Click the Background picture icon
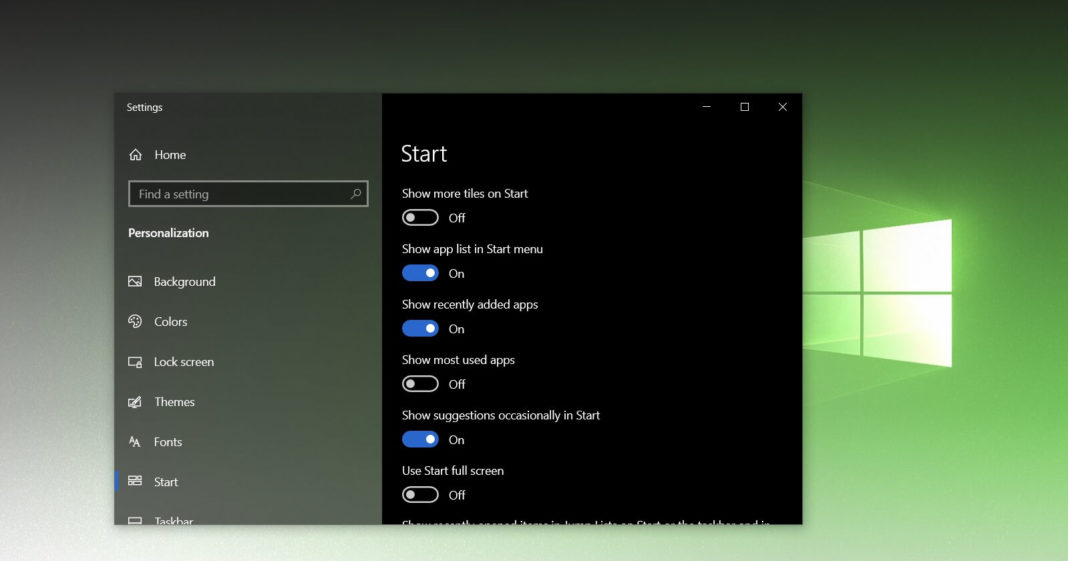This screenshot has height=561, width=1068. 135,281
